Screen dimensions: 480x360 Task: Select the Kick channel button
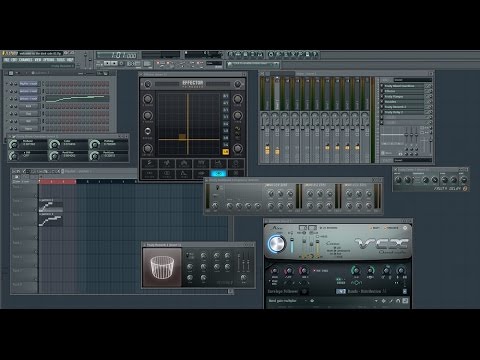coord(29,106)
